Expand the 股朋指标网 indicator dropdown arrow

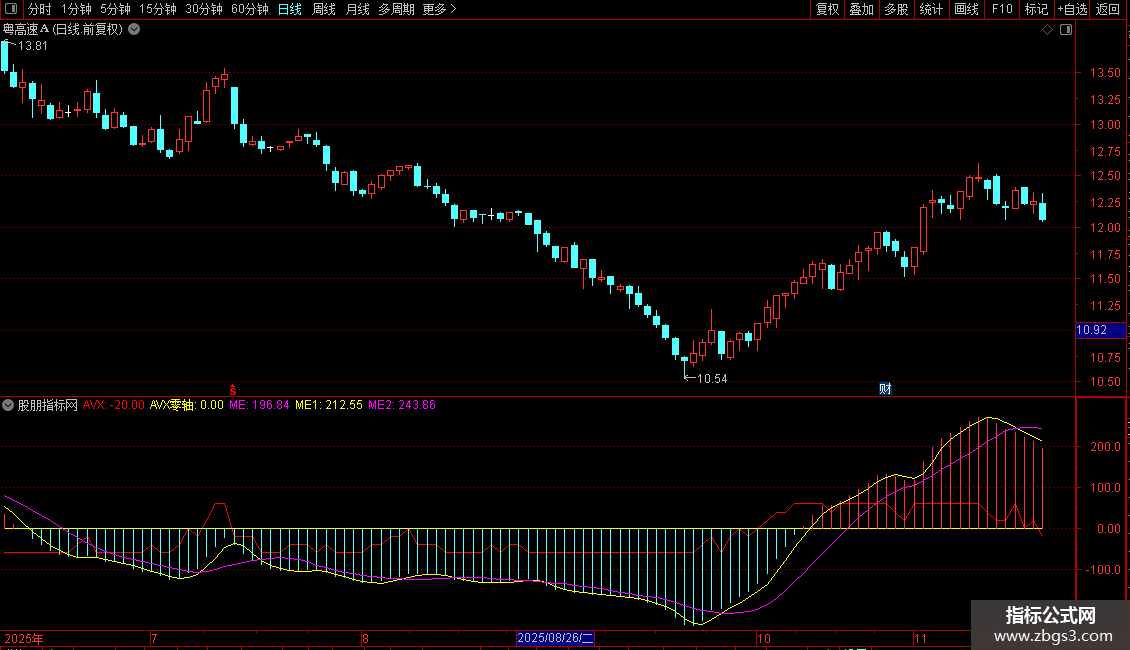[x=9, y=405]
